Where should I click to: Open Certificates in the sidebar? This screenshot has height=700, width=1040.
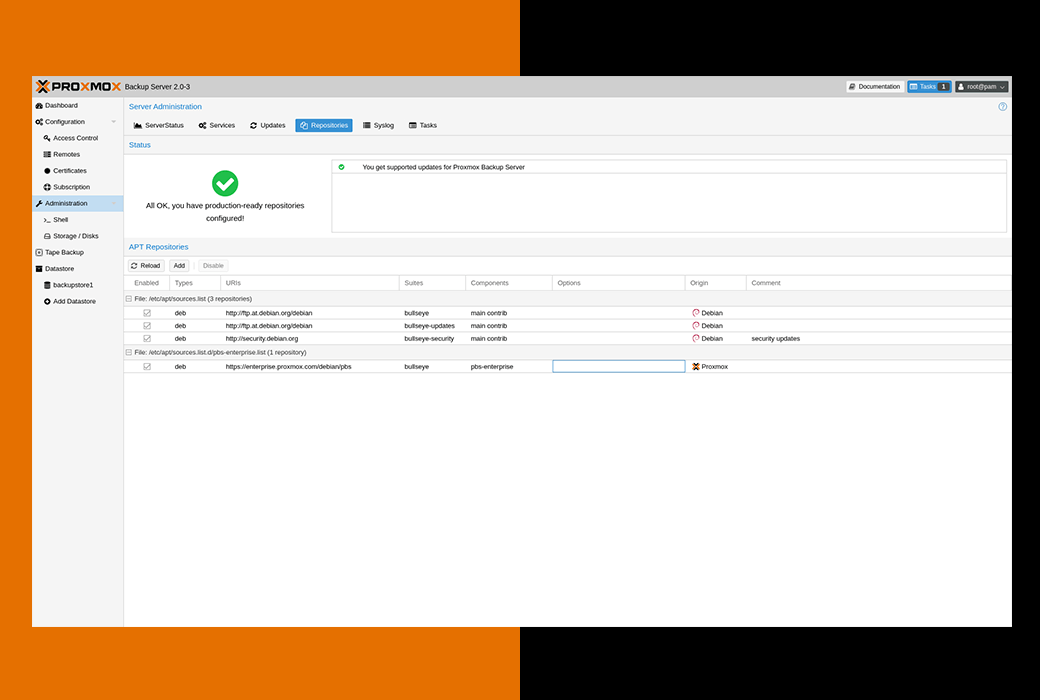tap(78, 171)
